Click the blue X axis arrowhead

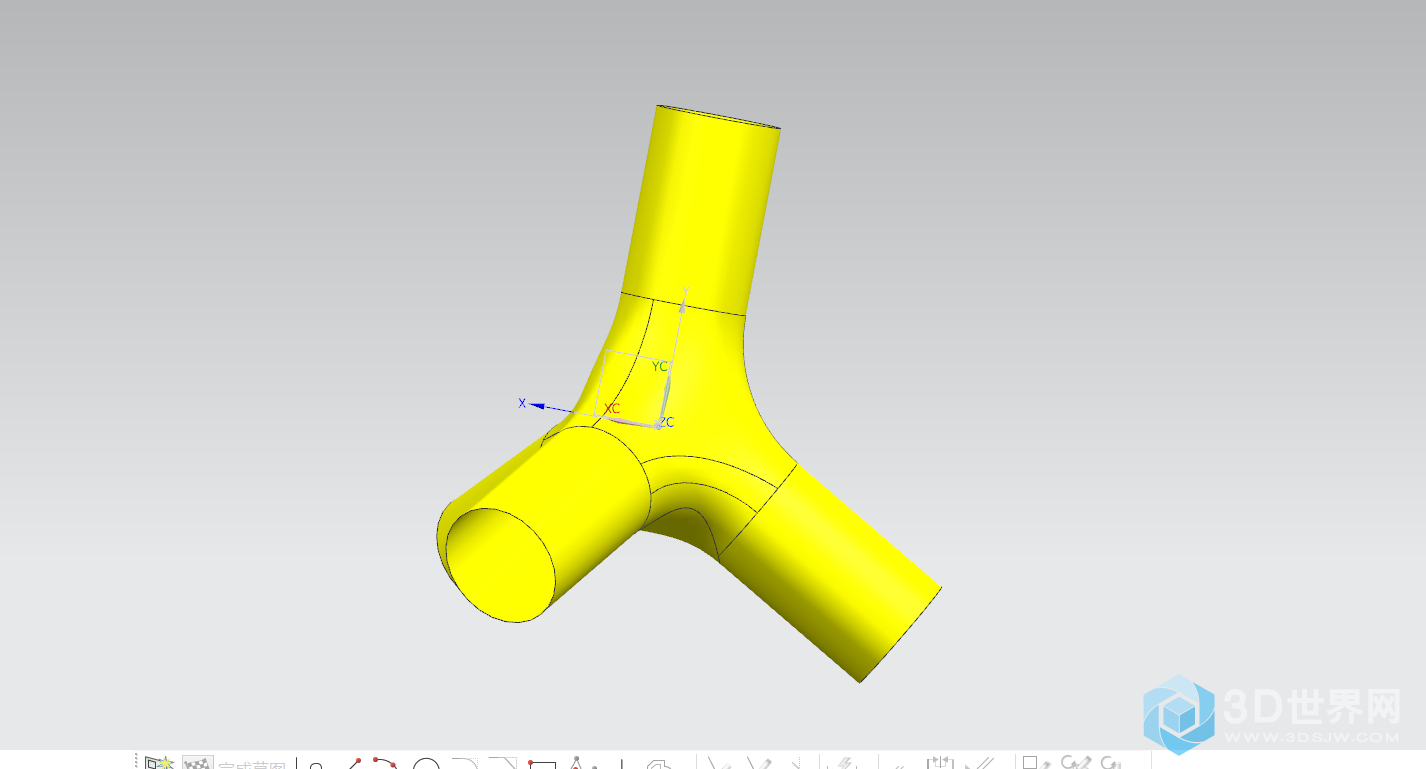click(537, 406)
